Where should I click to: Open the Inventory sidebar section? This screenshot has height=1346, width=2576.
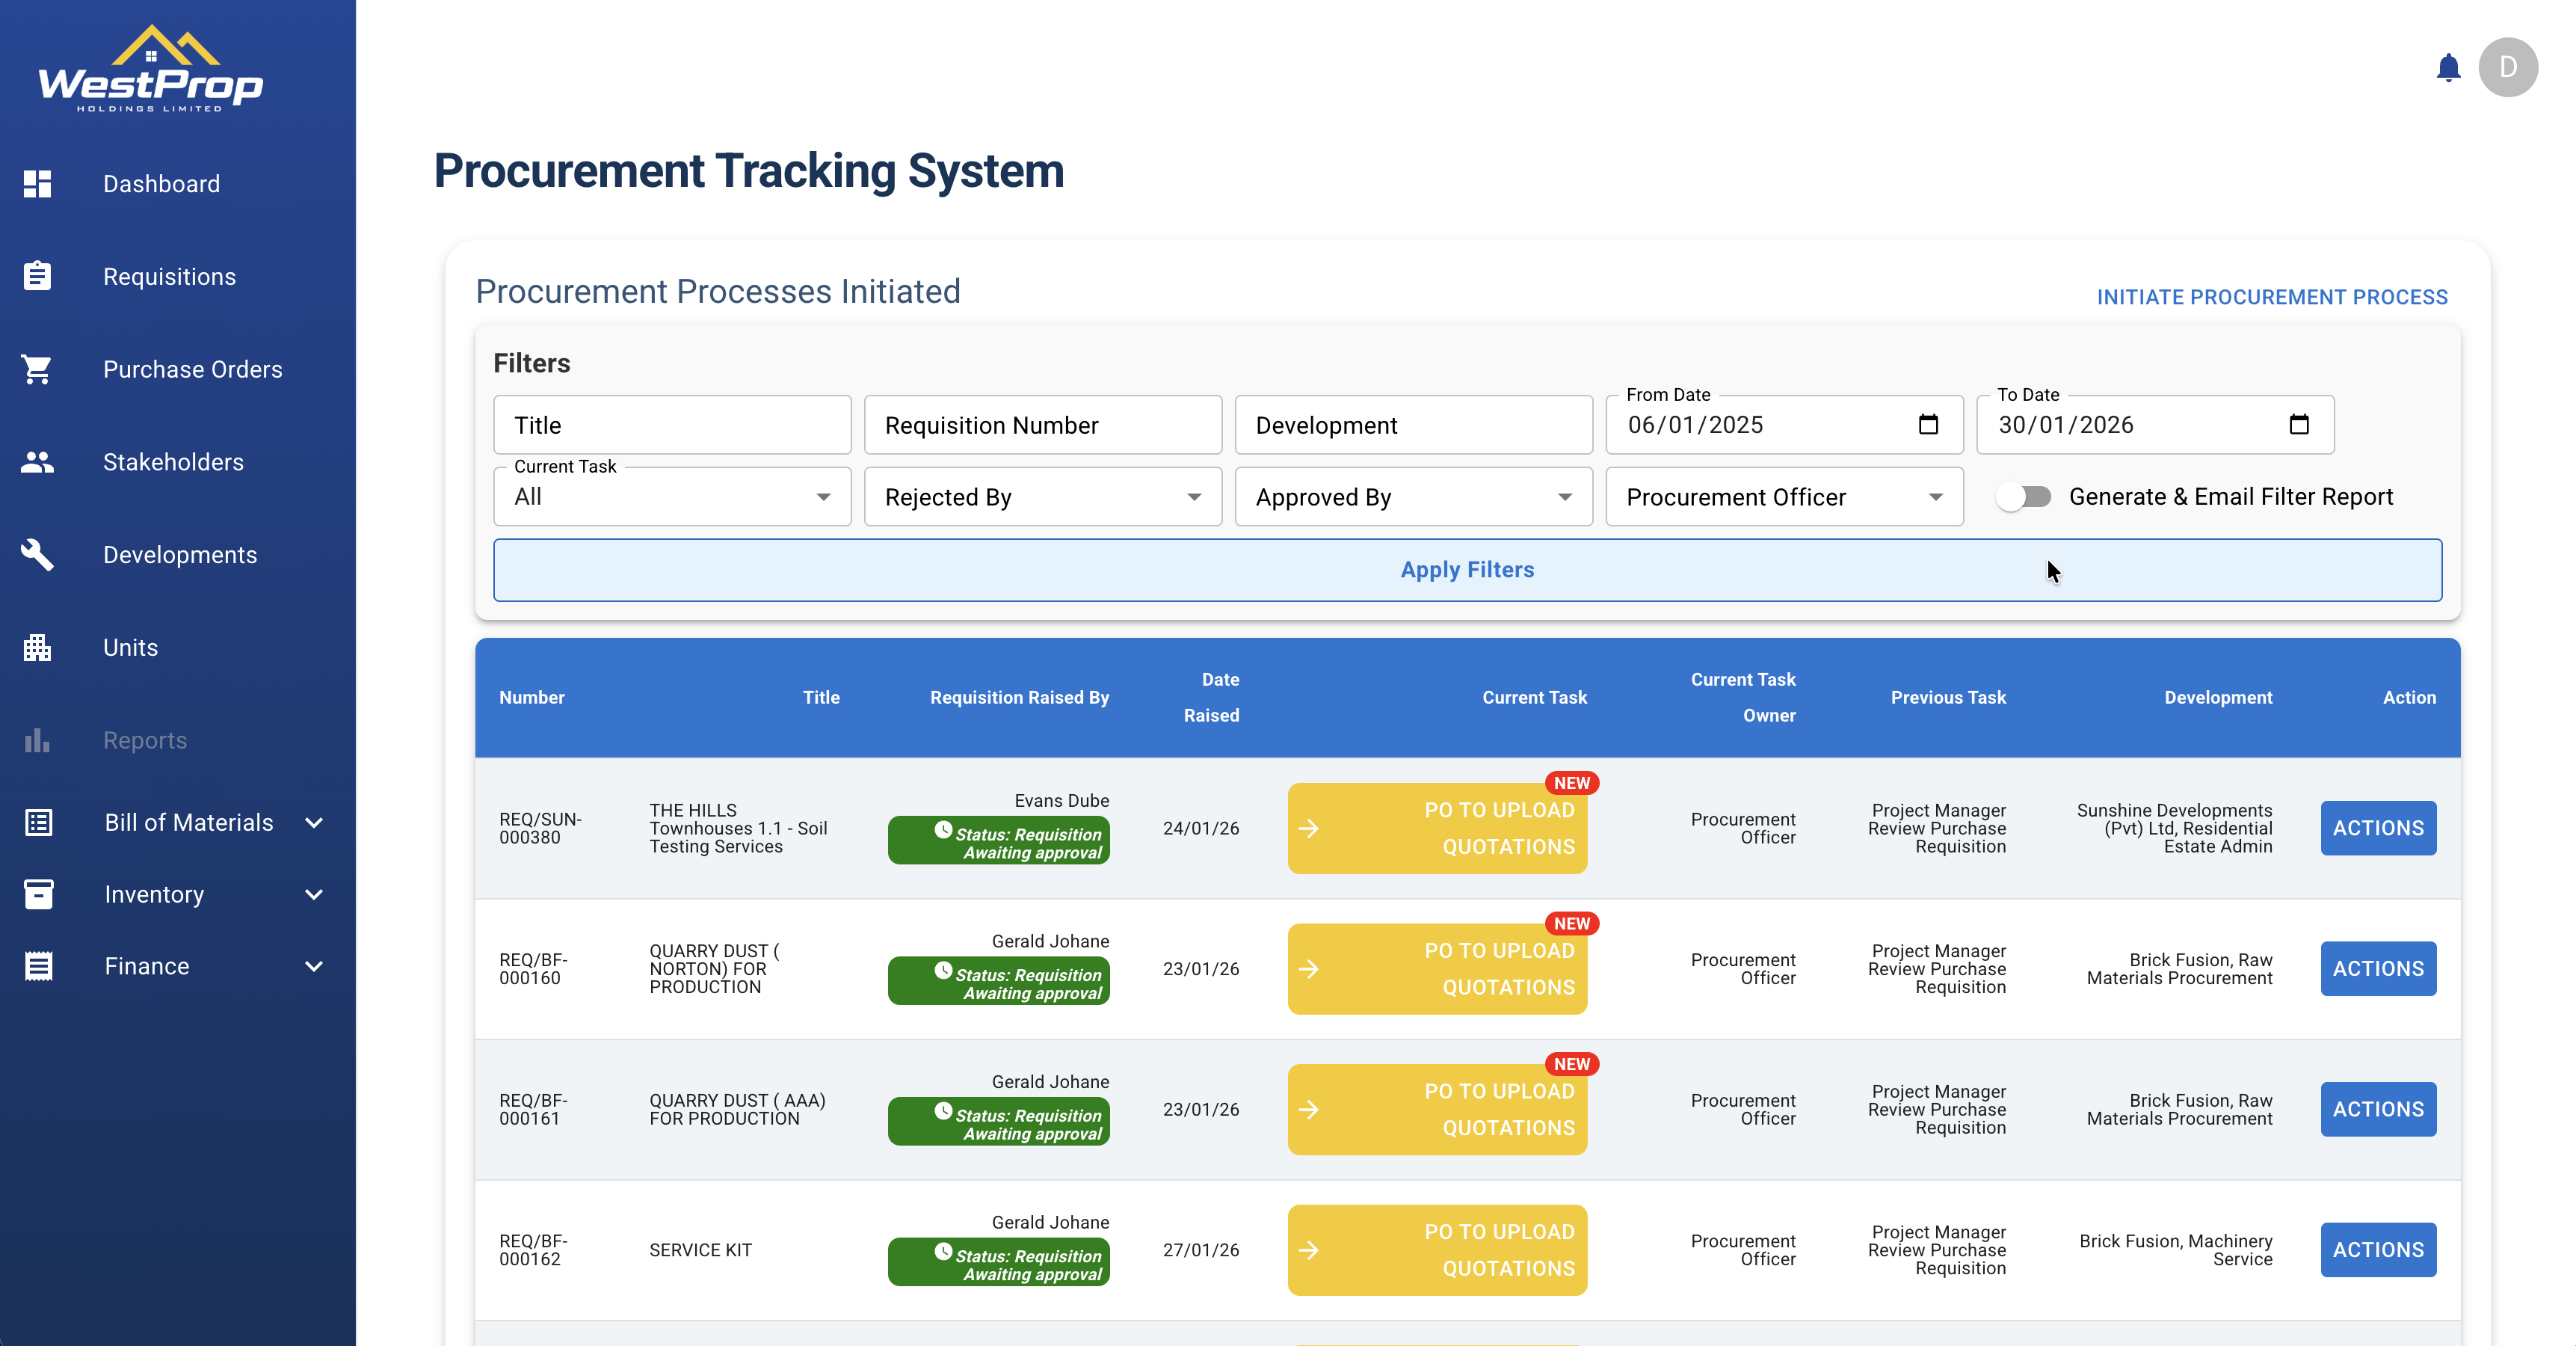click(155, 895)
